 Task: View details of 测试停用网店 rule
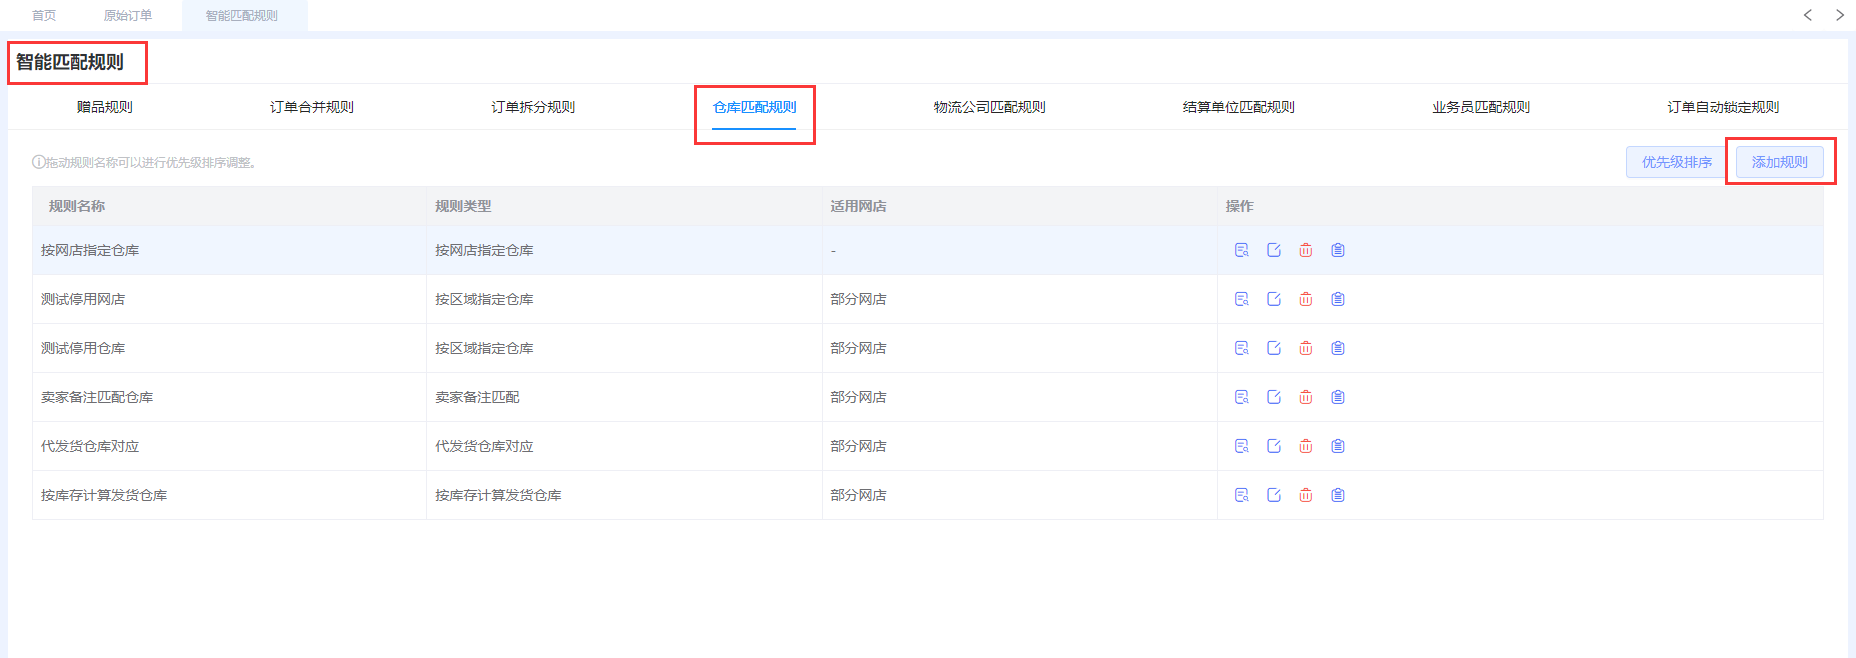pos(1242,299)
